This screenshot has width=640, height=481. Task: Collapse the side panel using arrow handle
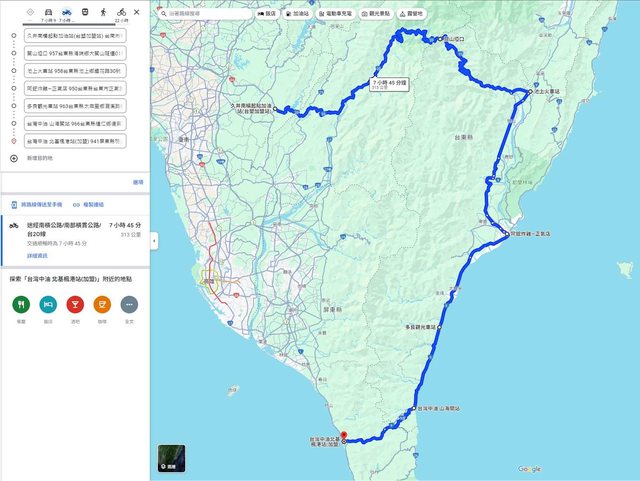(154, 241)
